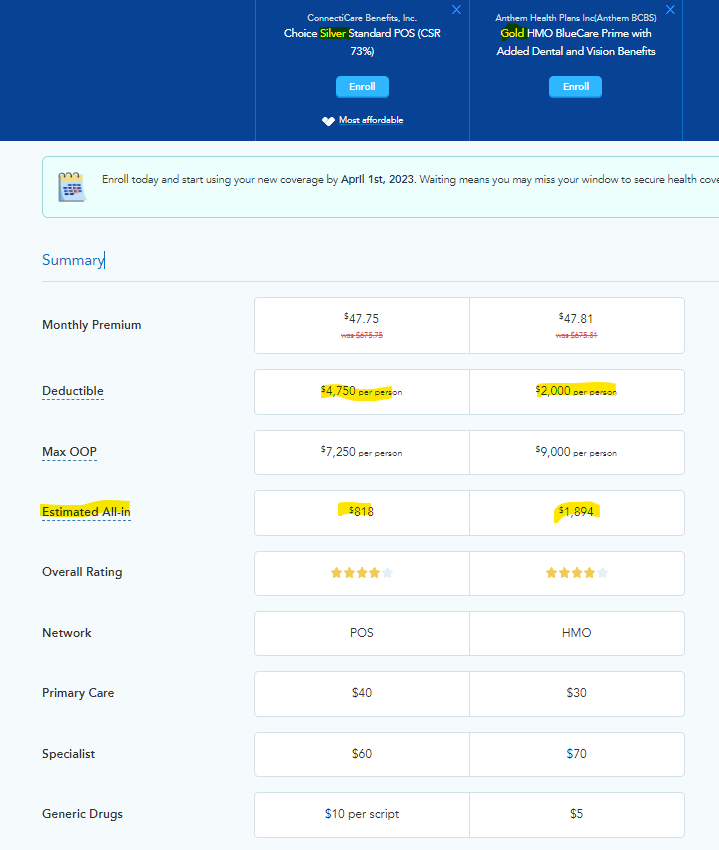Click the ConnectiCare plan star rating
This screenshot has height=850, width=719.
pos(362,572)
